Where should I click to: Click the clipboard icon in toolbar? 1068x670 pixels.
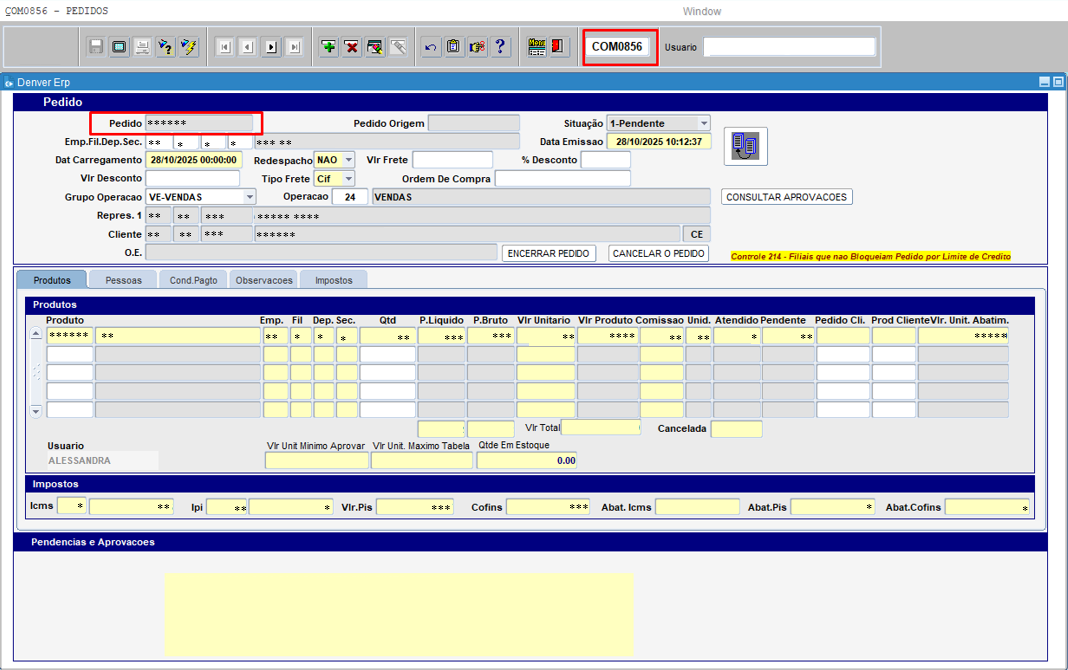coord(454,47)
